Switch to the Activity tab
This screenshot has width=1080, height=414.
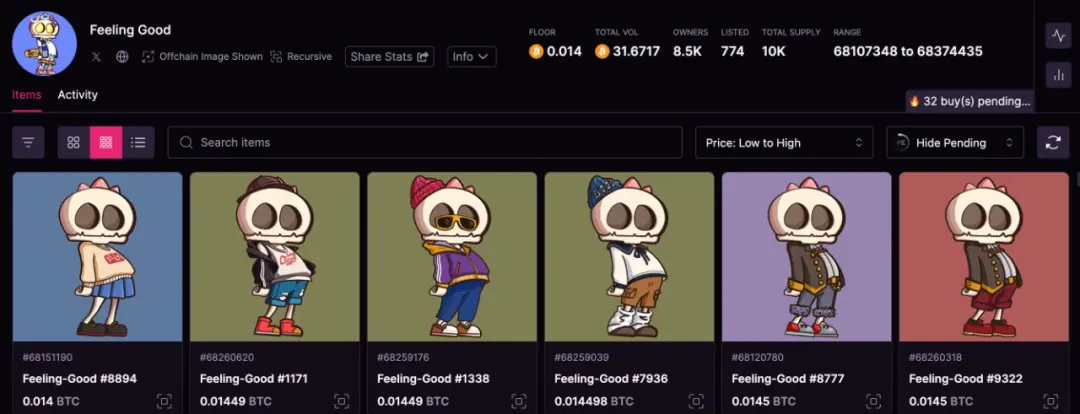(x=78, y=95)
